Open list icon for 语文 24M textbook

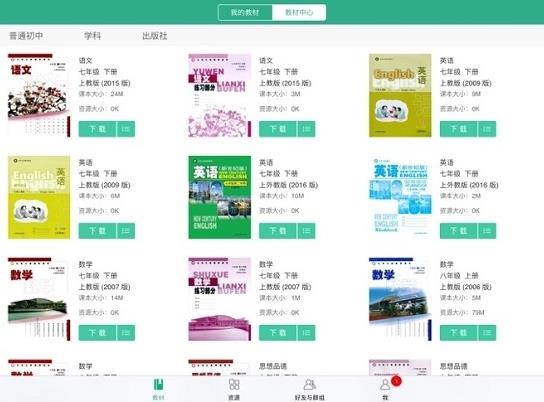(x=126, y=129)
